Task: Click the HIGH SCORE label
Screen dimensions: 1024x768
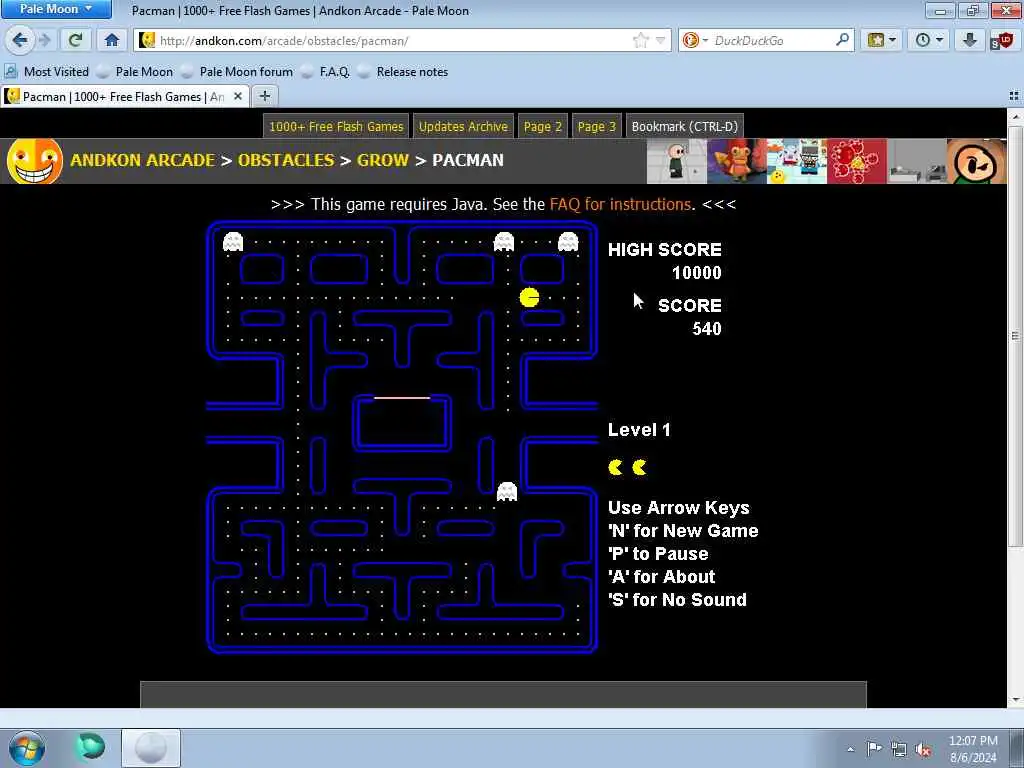Action: [x=665, y=249]
